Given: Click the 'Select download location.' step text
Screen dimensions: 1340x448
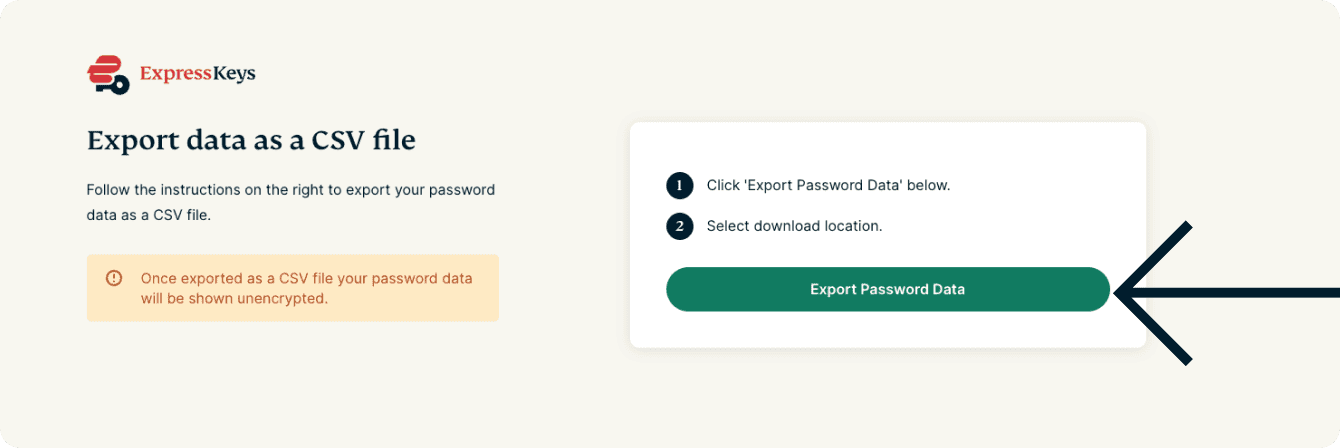Looking at the screenshot, I should pos(794,226).
